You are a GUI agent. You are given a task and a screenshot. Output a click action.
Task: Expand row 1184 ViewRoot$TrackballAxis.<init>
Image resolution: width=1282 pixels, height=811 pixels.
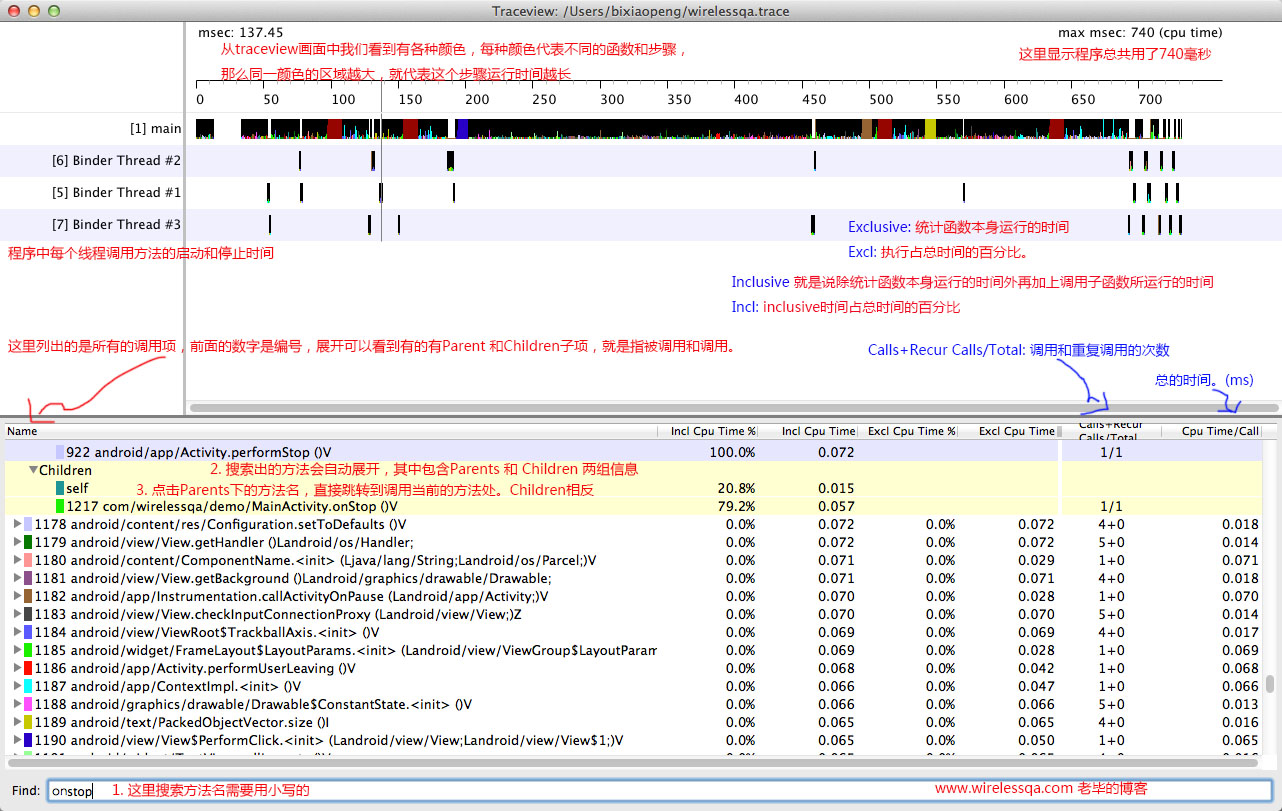tap(16, 632)
